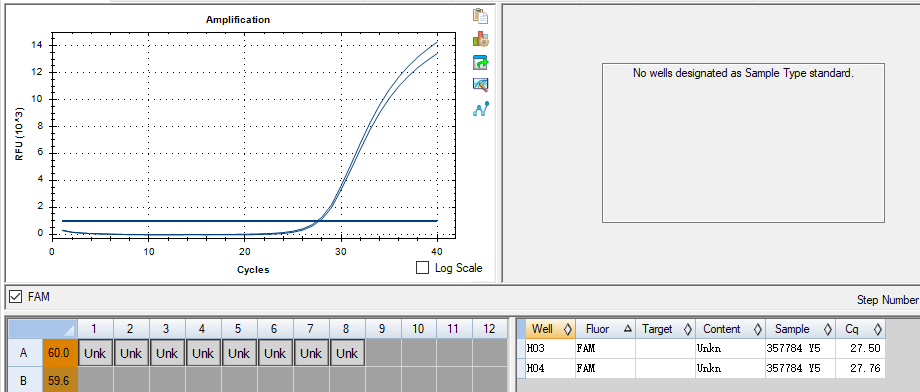
Task: Click the 'No wells designated' message
Action: click(743, 73)
